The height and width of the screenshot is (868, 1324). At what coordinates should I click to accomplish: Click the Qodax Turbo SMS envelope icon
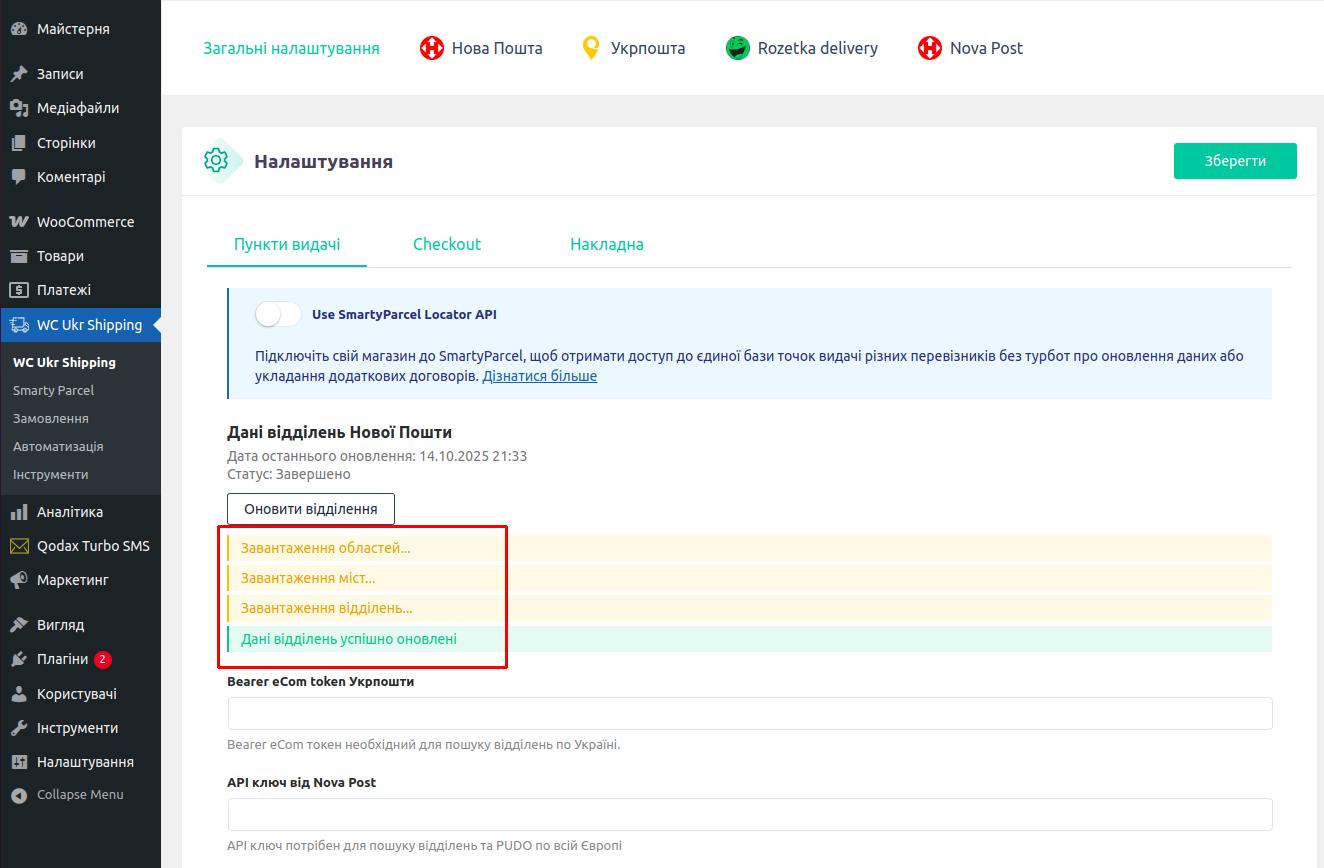point(19,546)
